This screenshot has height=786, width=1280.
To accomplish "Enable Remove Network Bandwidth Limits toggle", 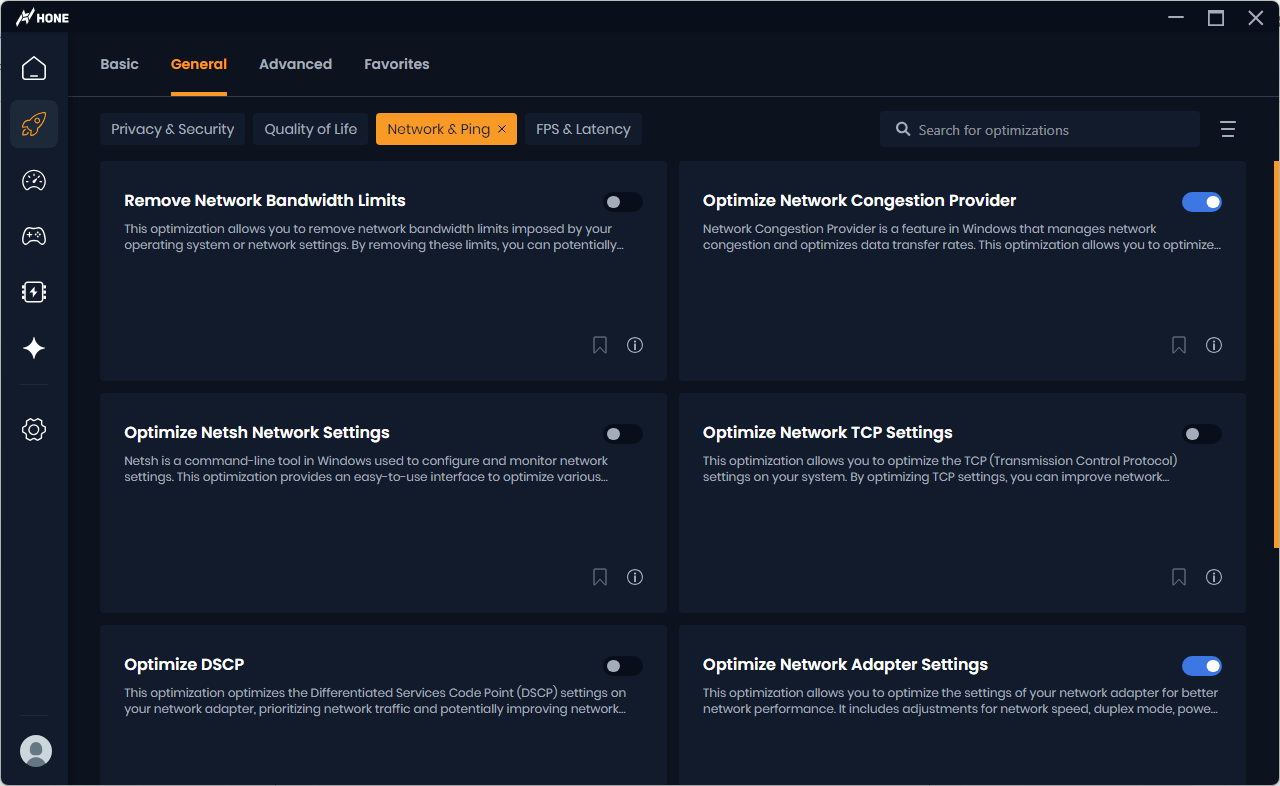I will pos(622,202).
